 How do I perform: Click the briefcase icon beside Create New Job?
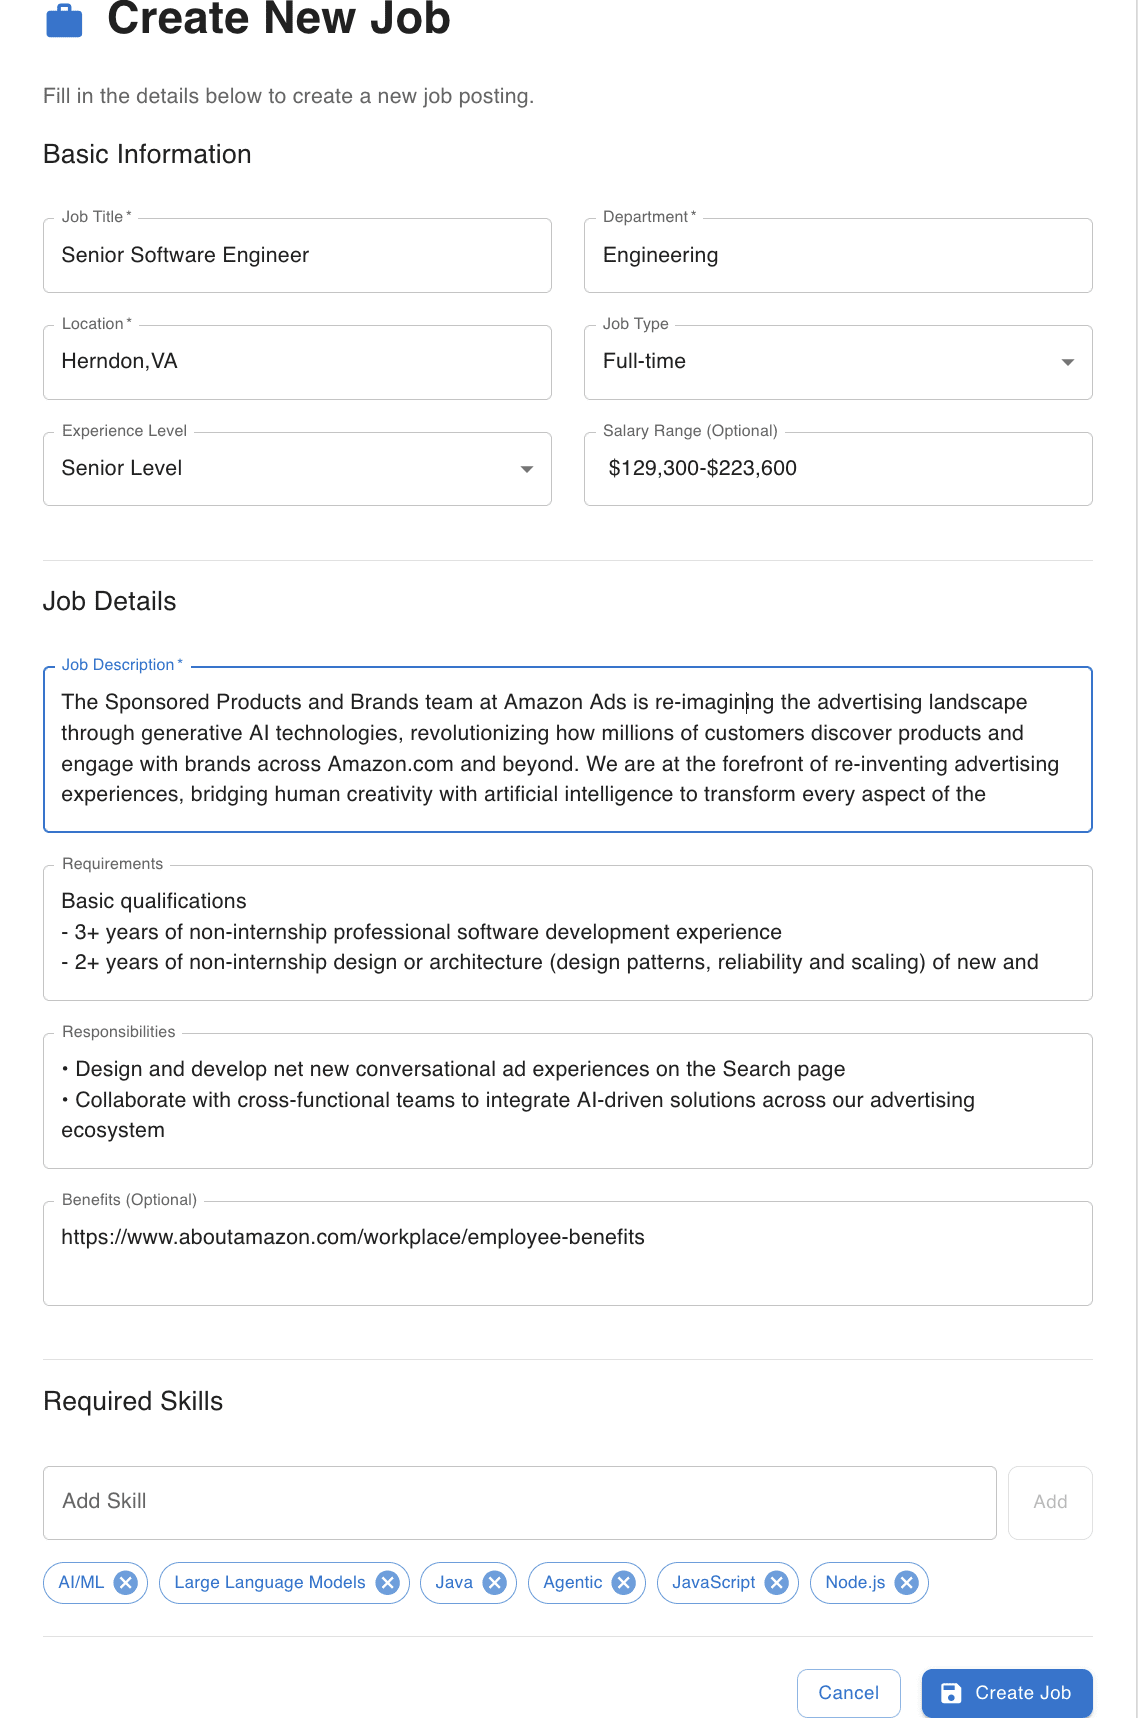point(64,20)
